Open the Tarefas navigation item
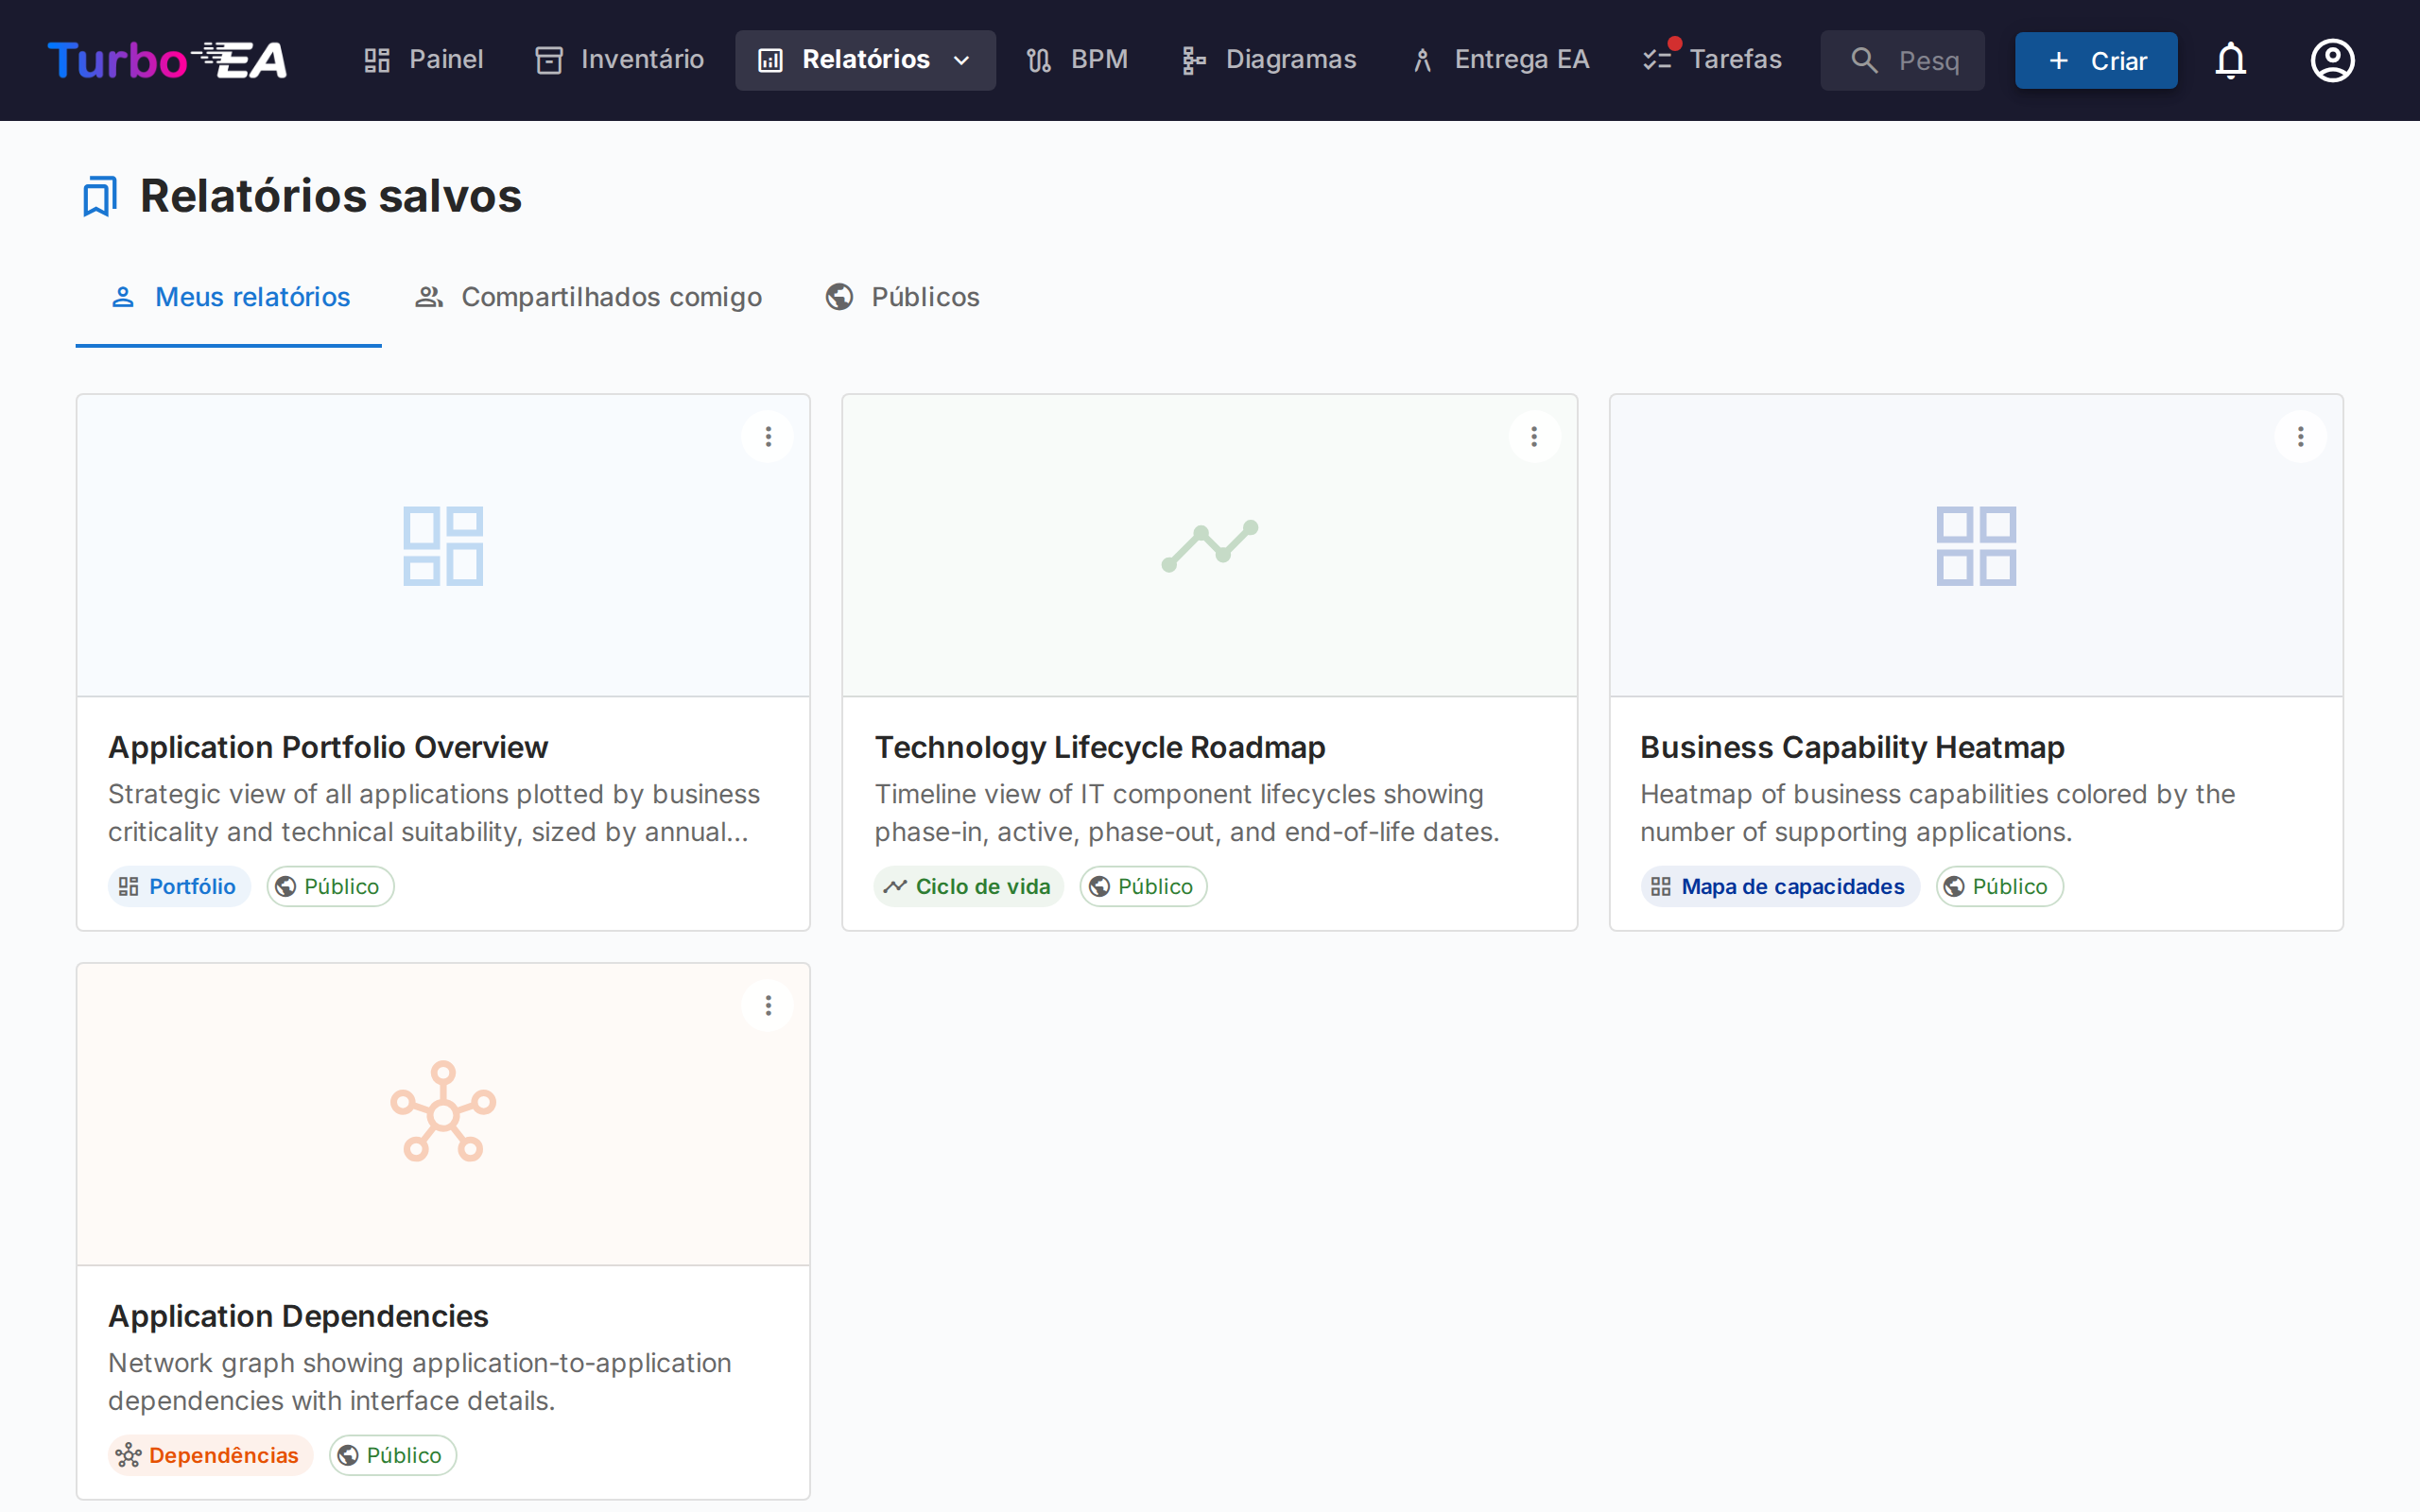The image size is (2420, 1512). point(1713,60)
